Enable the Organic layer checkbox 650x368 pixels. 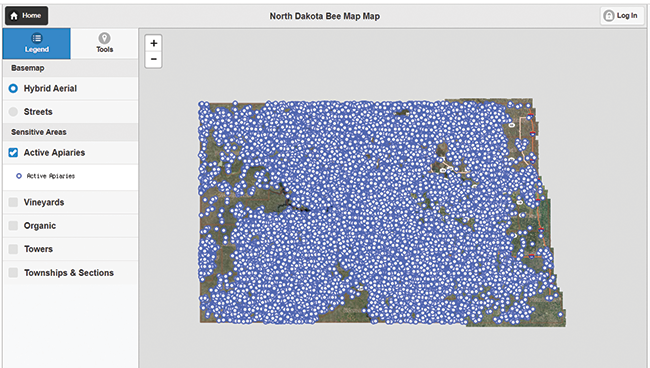(13, 225)
